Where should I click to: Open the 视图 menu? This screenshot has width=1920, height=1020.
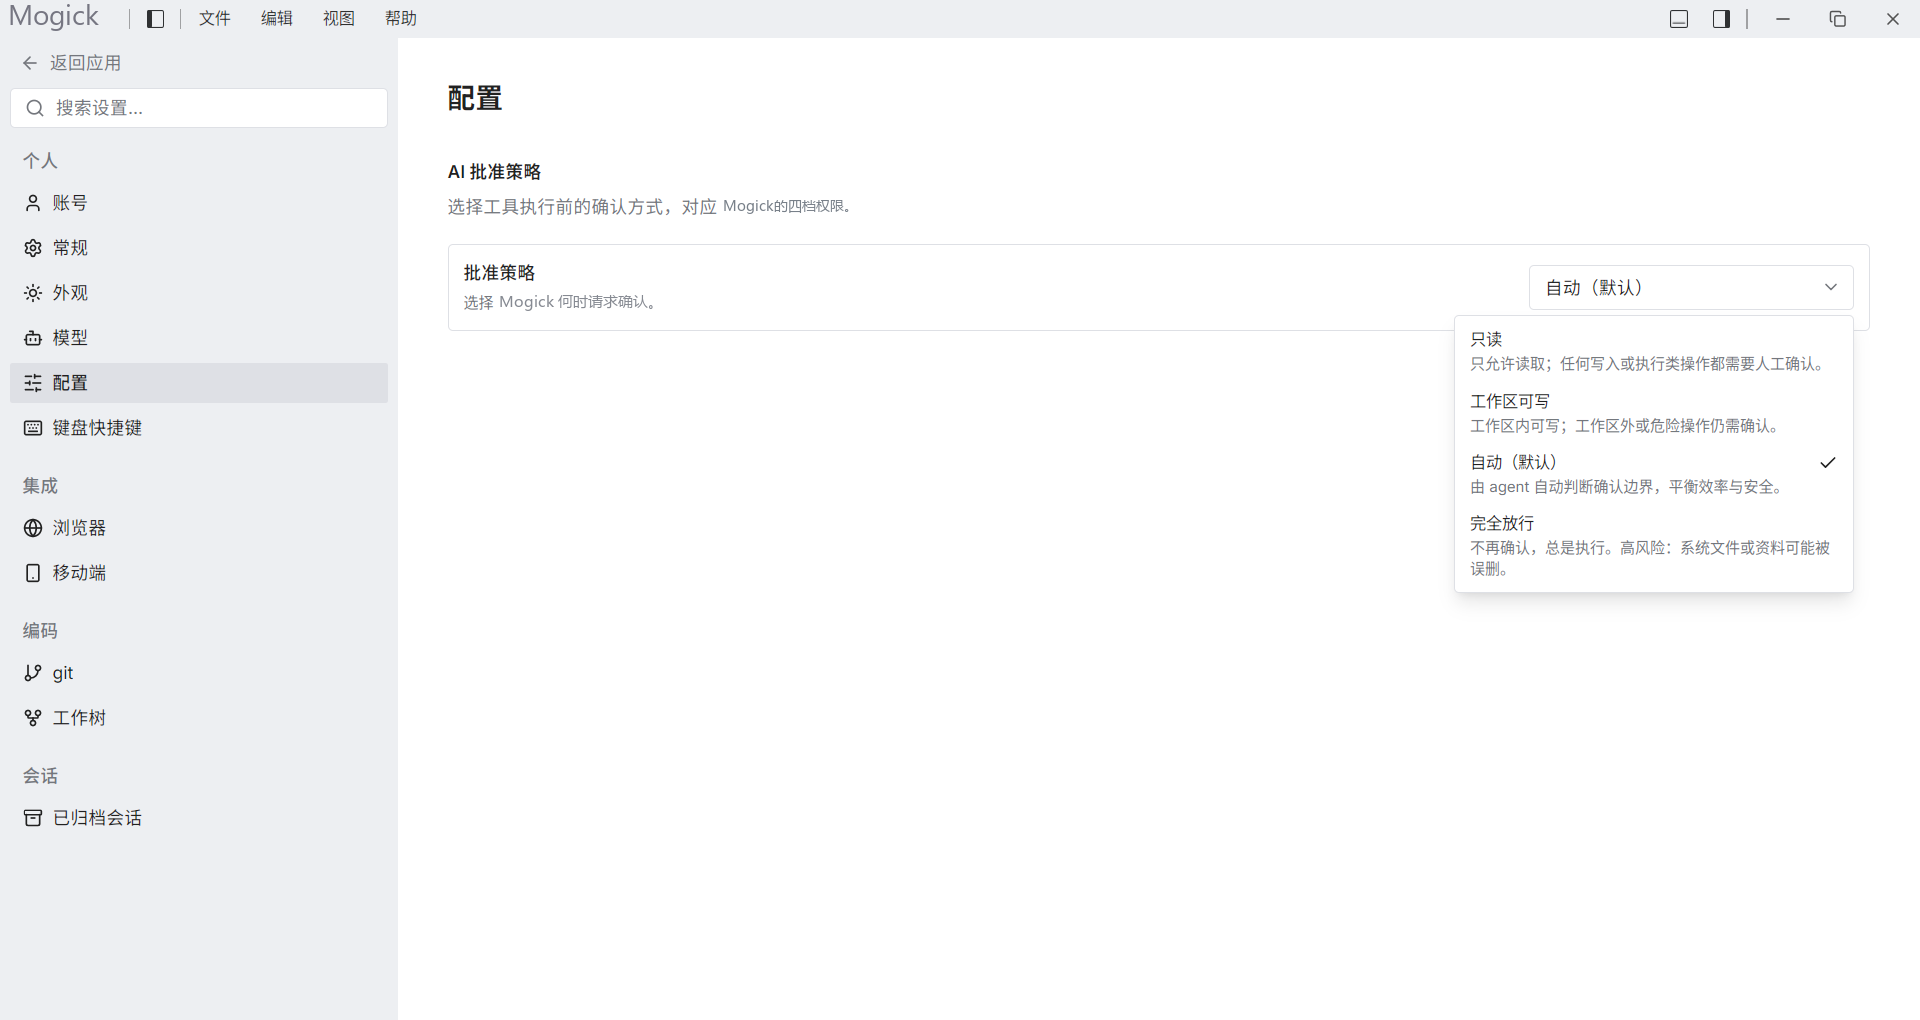tap(339, 19)
